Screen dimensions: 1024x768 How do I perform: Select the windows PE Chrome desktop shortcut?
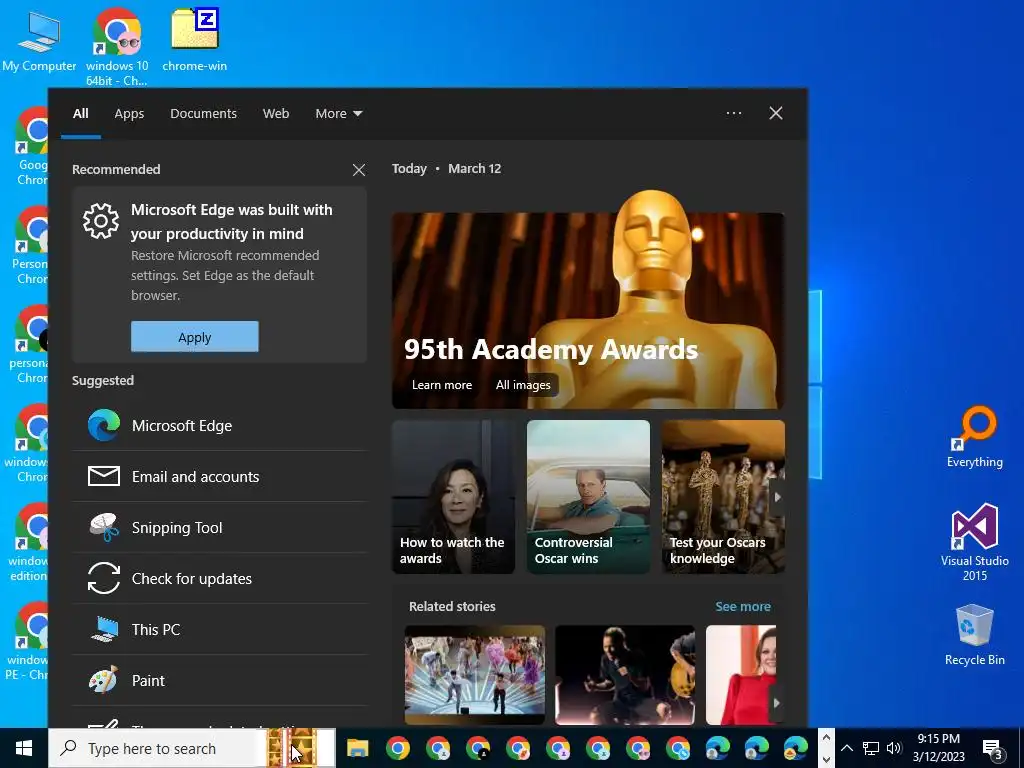coord(27,641)
